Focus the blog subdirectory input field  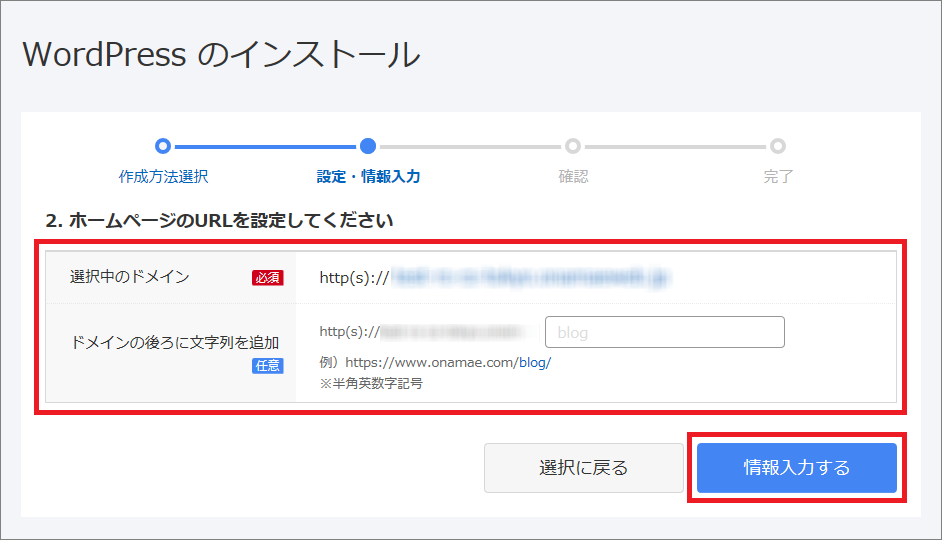pos(664,332)
